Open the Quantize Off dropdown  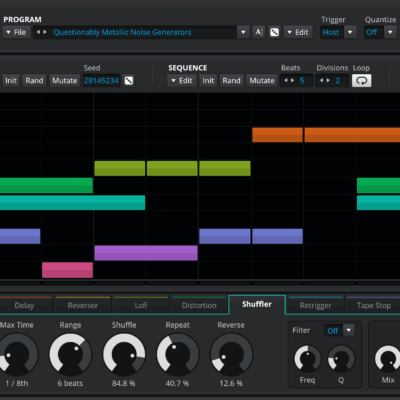tap(390, 32)
